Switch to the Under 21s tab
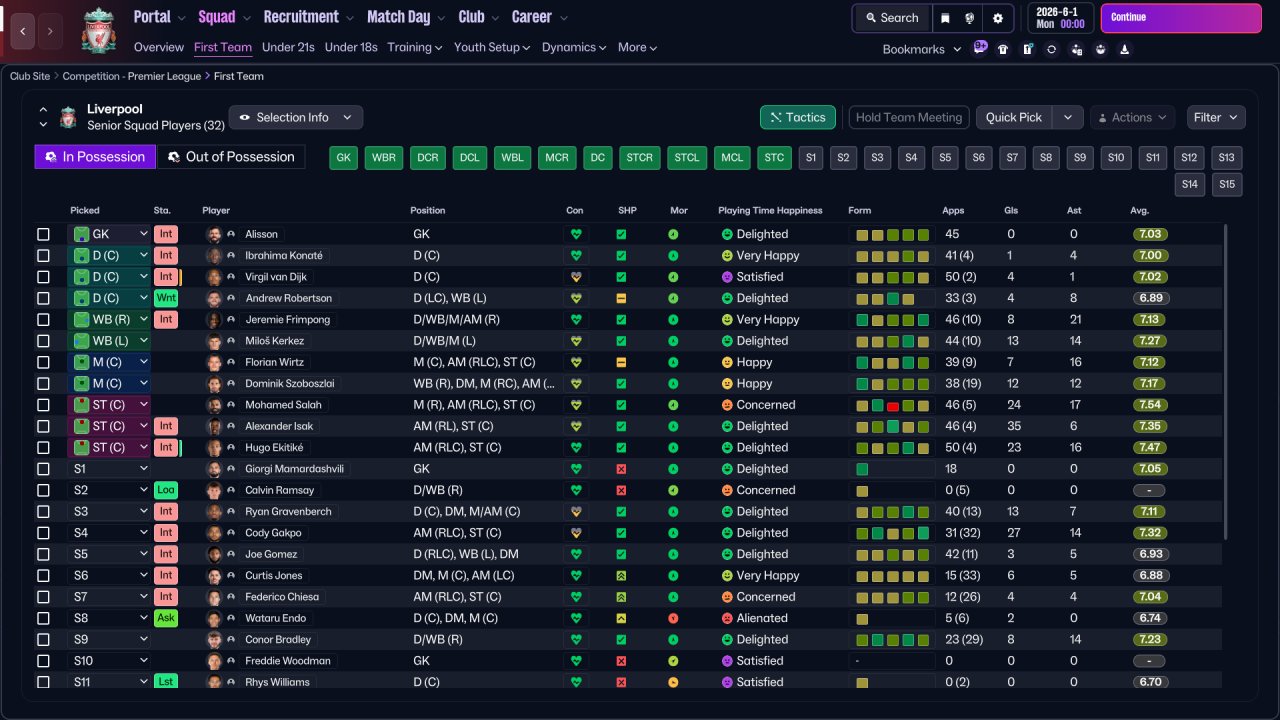1280x720 pixels. [x=288, y=47]
